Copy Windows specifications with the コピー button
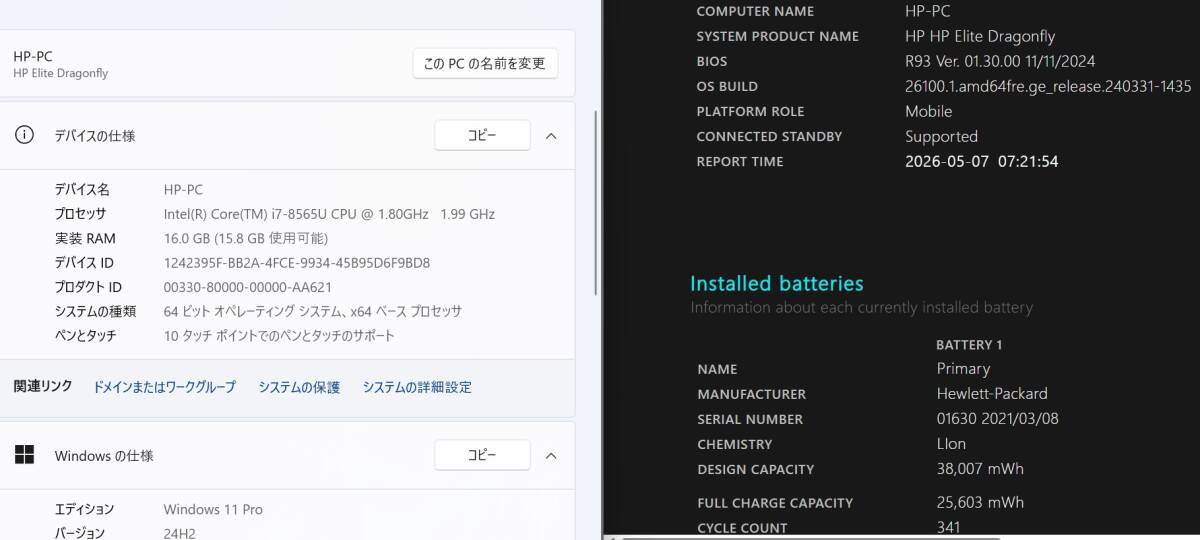Viewport: 1200px width, 540px height. point(481,455)
